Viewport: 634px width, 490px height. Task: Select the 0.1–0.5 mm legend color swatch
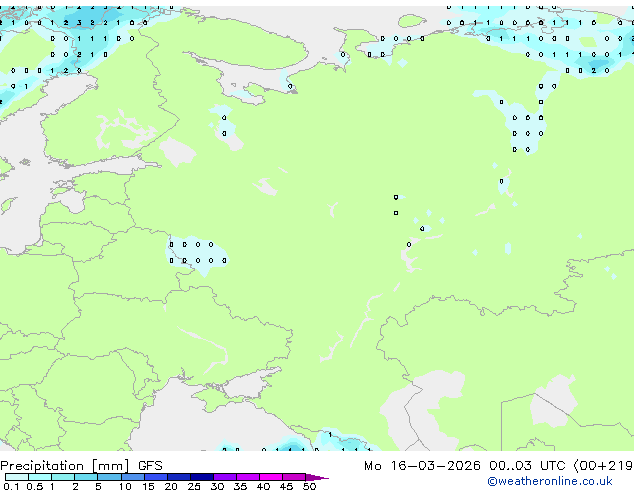pyautogui.click(x=17, y=477)
